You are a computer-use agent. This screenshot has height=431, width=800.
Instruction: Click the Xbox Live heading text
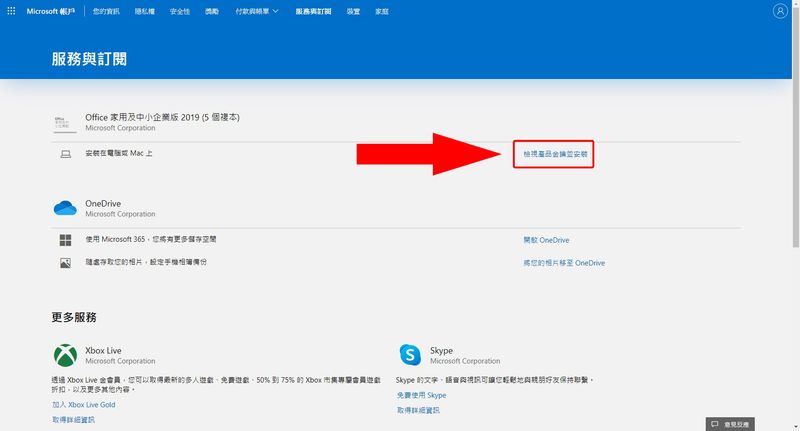click(x=103, y=350)
